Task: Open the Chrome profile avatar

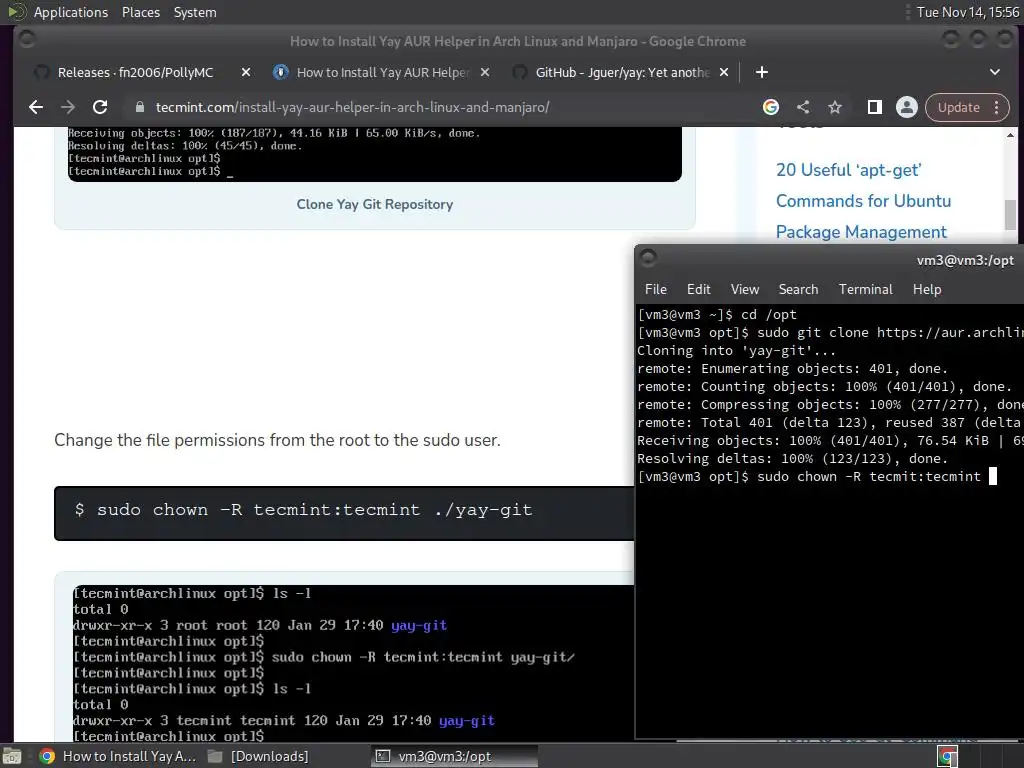Action: point(906,107)
